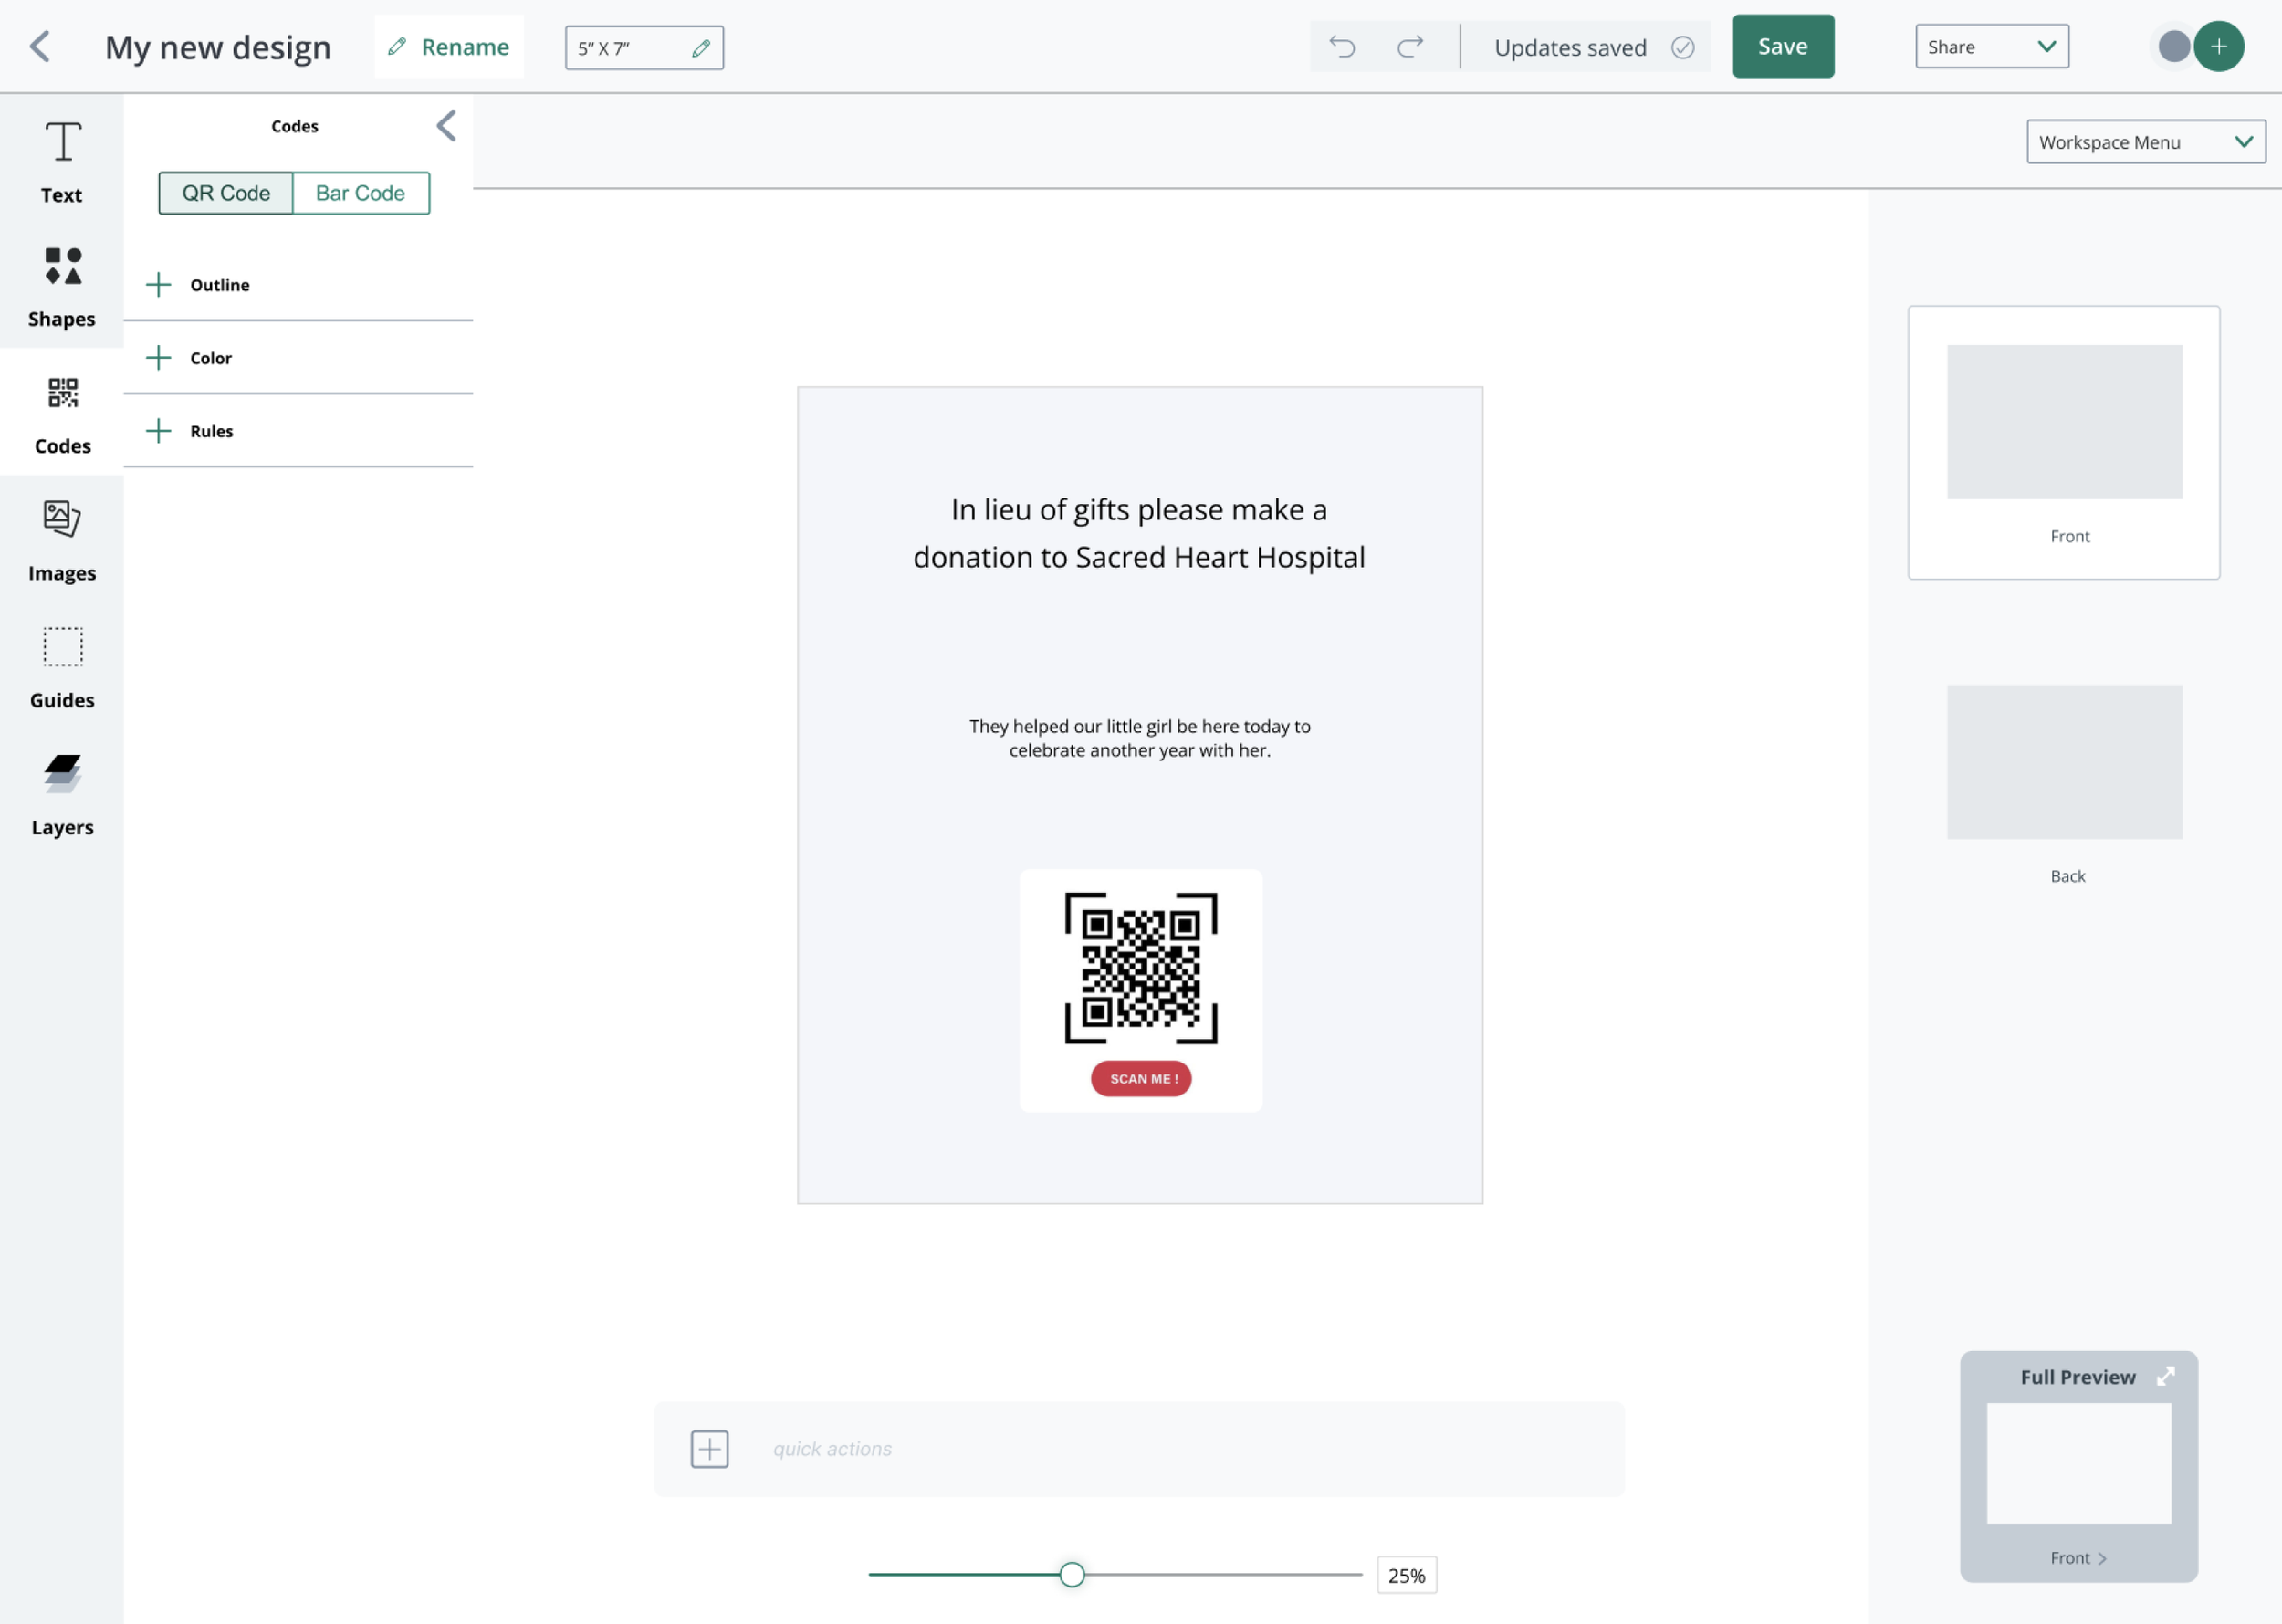Image resolution: width=2282 pixels, height=1624 pixels.
Task: Open the Images tool
Action: 62,541
